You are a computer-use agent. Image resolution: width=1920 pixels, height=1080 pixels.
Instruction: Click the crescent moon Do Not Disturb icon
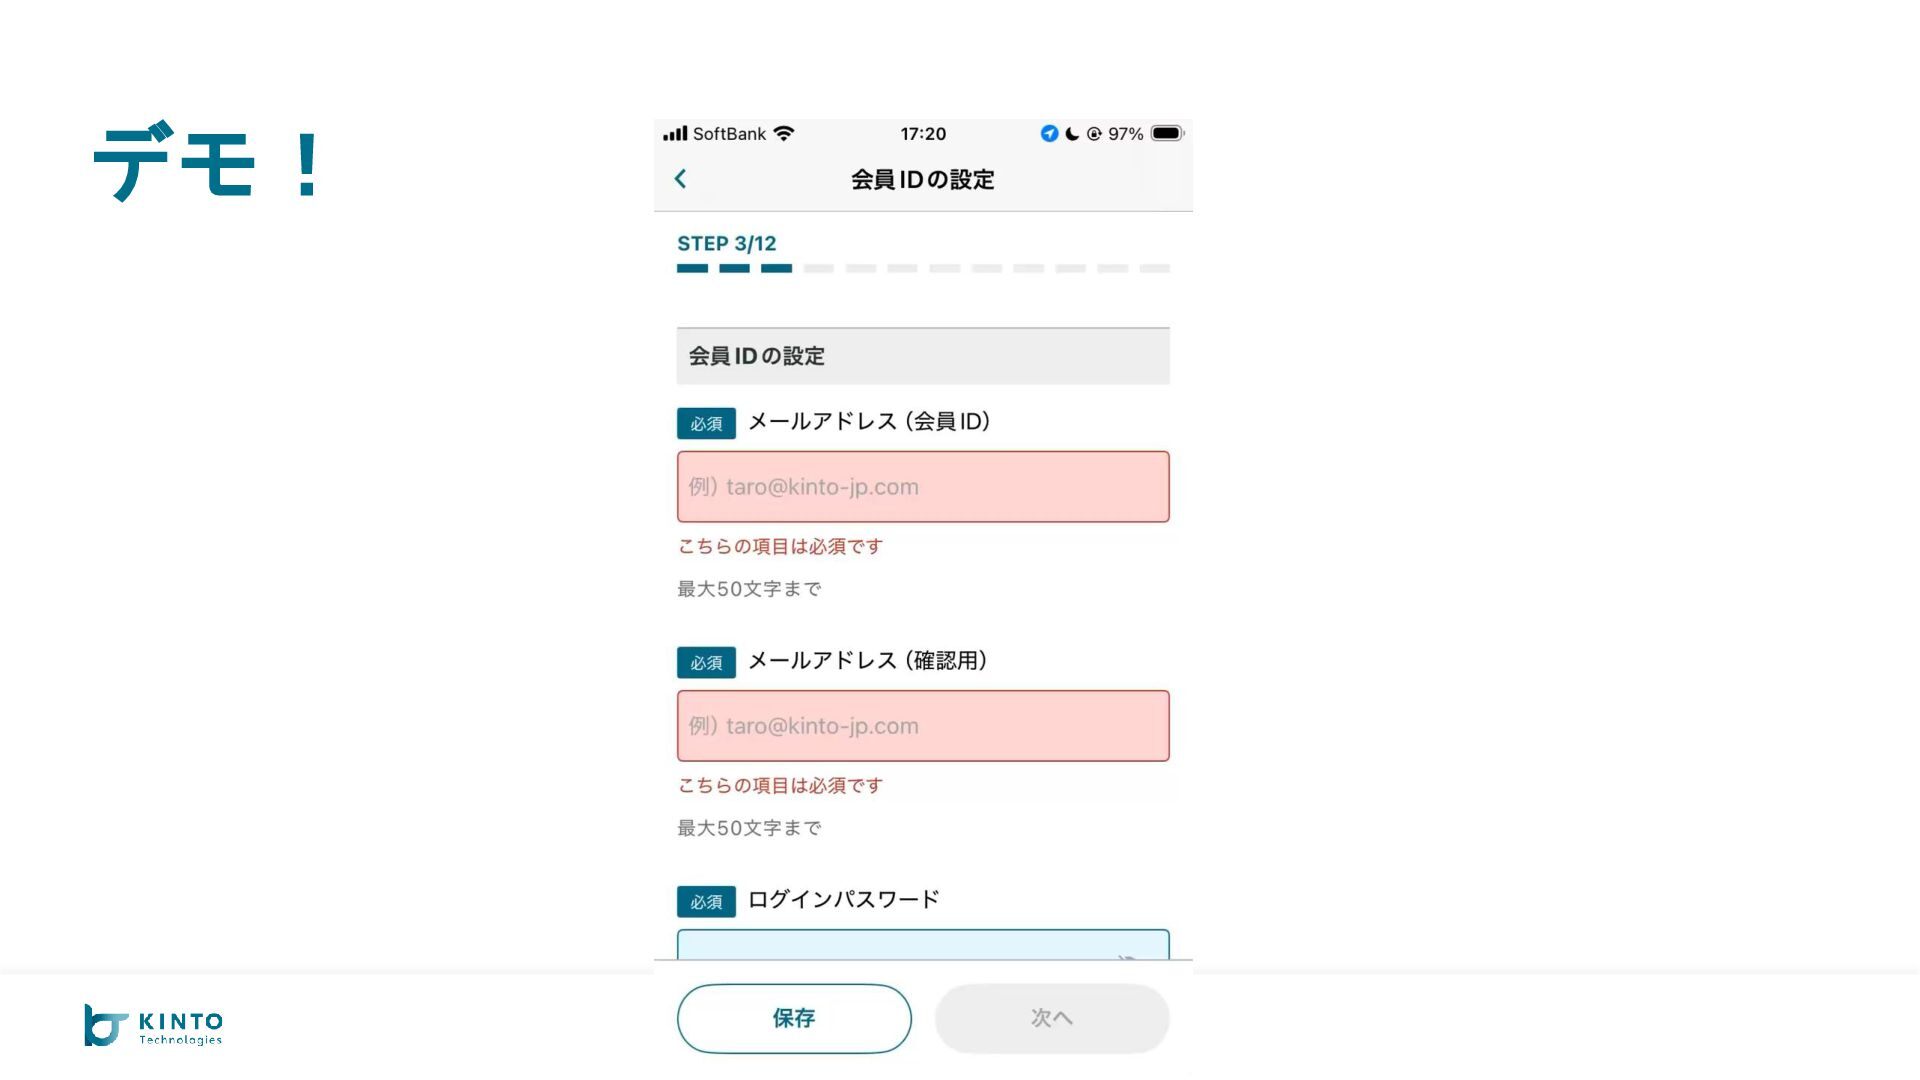[1072, 134]
